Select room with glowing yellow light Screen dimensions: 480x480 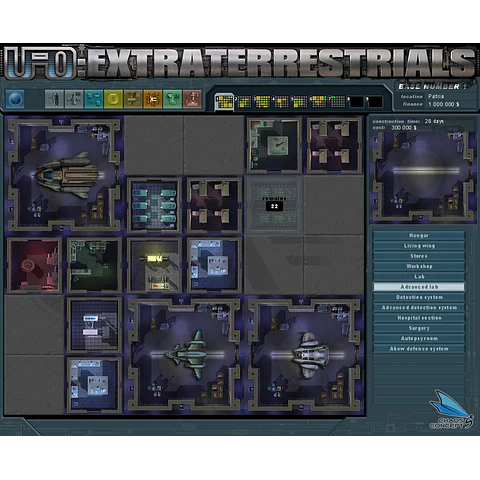(154, 265)
